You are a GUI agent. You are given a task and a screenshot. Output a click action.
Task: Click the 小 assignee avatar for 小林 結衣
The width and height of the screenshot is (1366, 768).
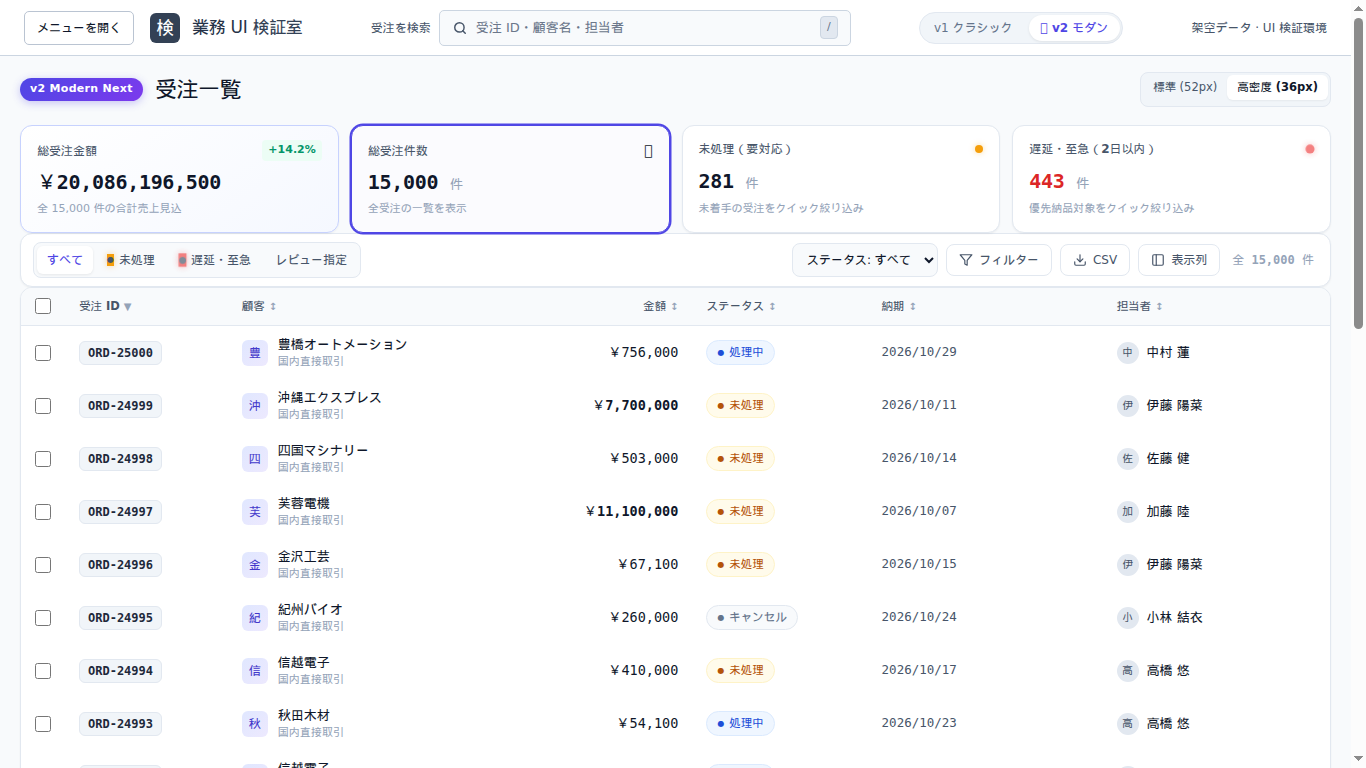[1128, 618]
